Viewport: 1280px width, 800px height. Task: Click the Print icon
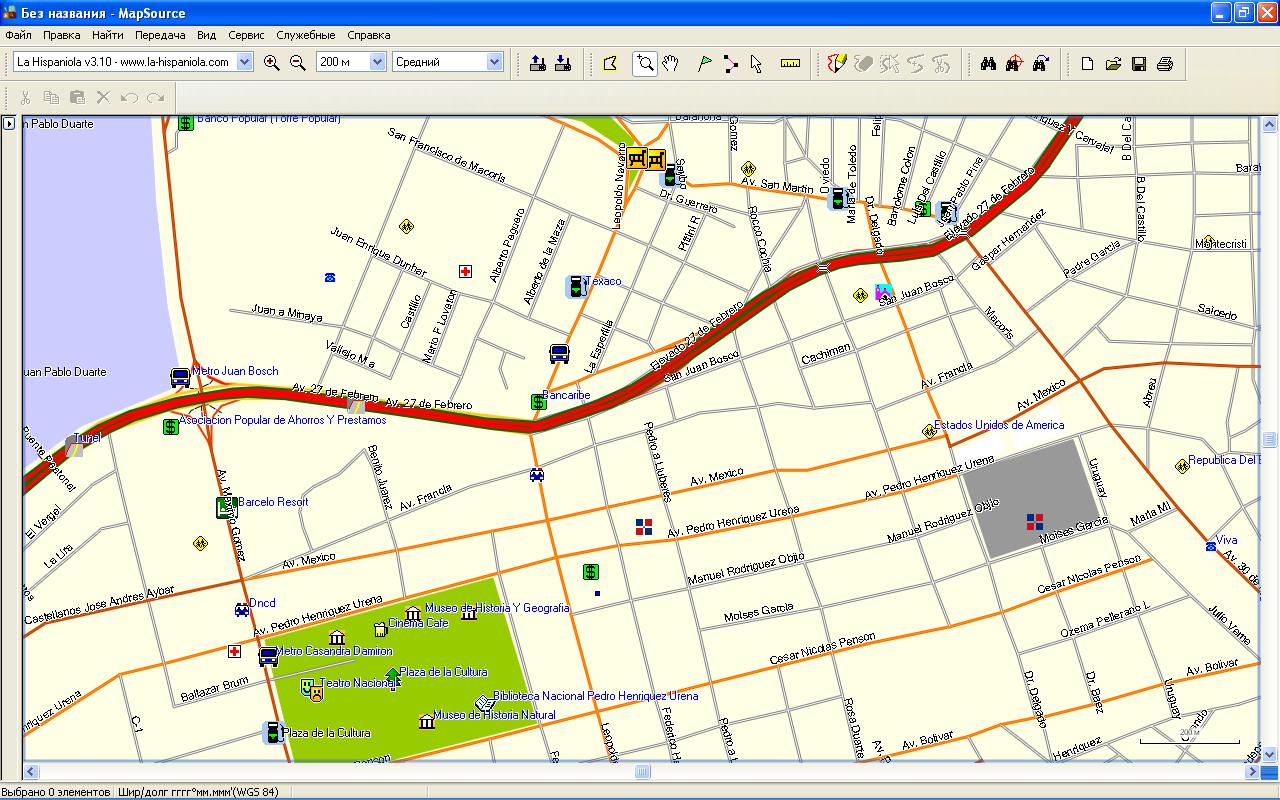1165,64
